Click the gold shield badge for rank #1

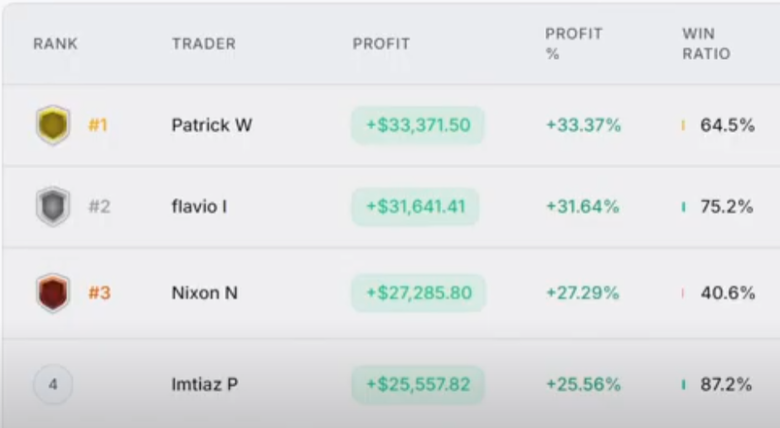point(53,125)
